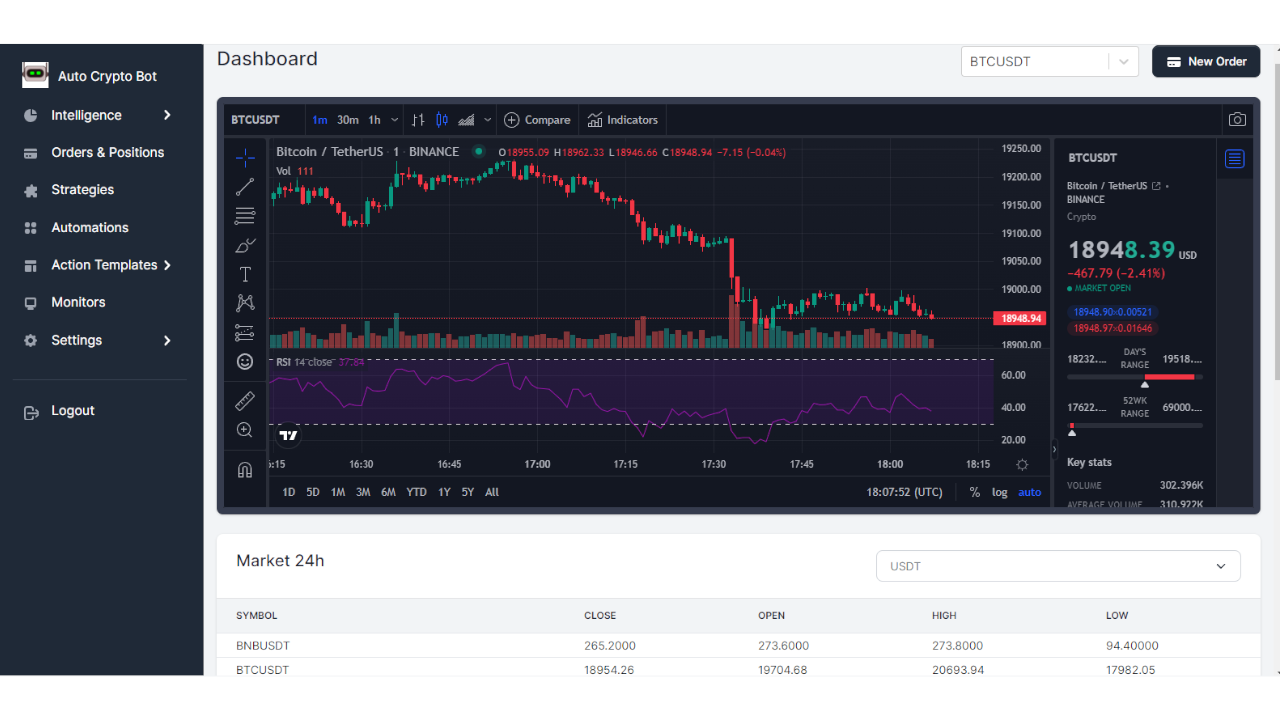Screen dimensions: 1280x720
Task: Open the time interval dropdown arrow
Action: [x=395, y=120]
